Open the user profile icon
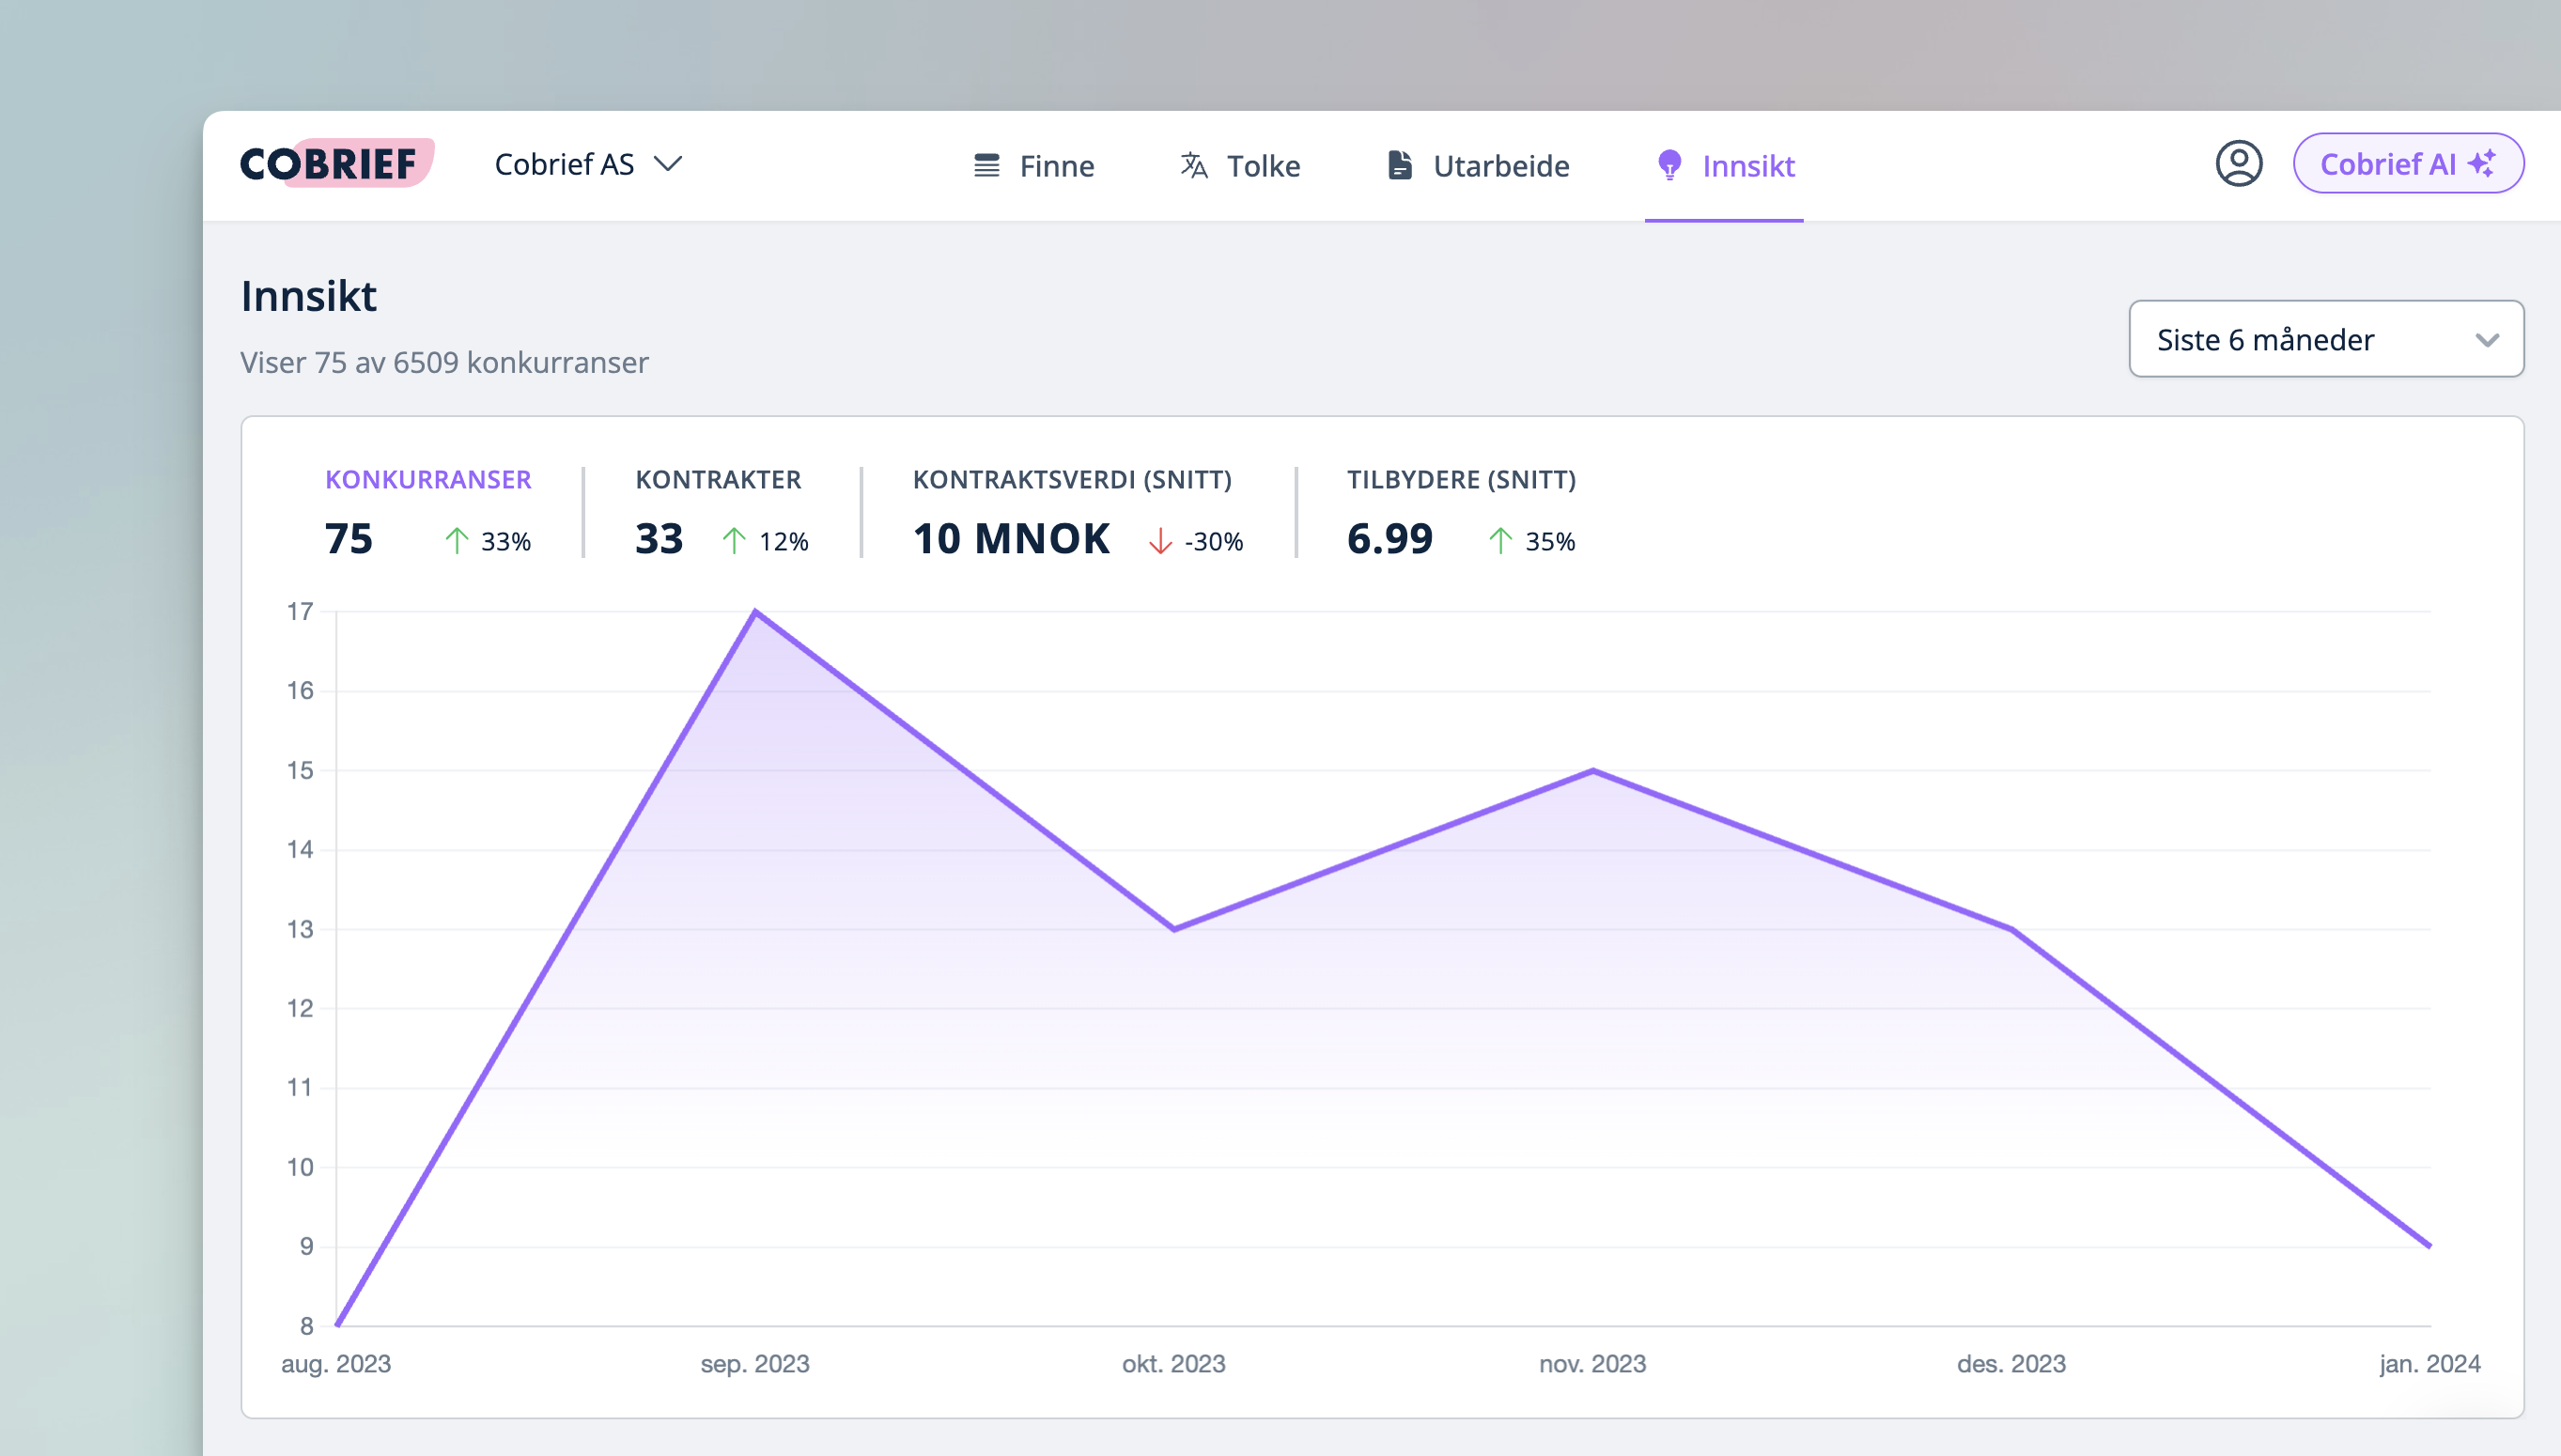 click(x=2238, y=164)
